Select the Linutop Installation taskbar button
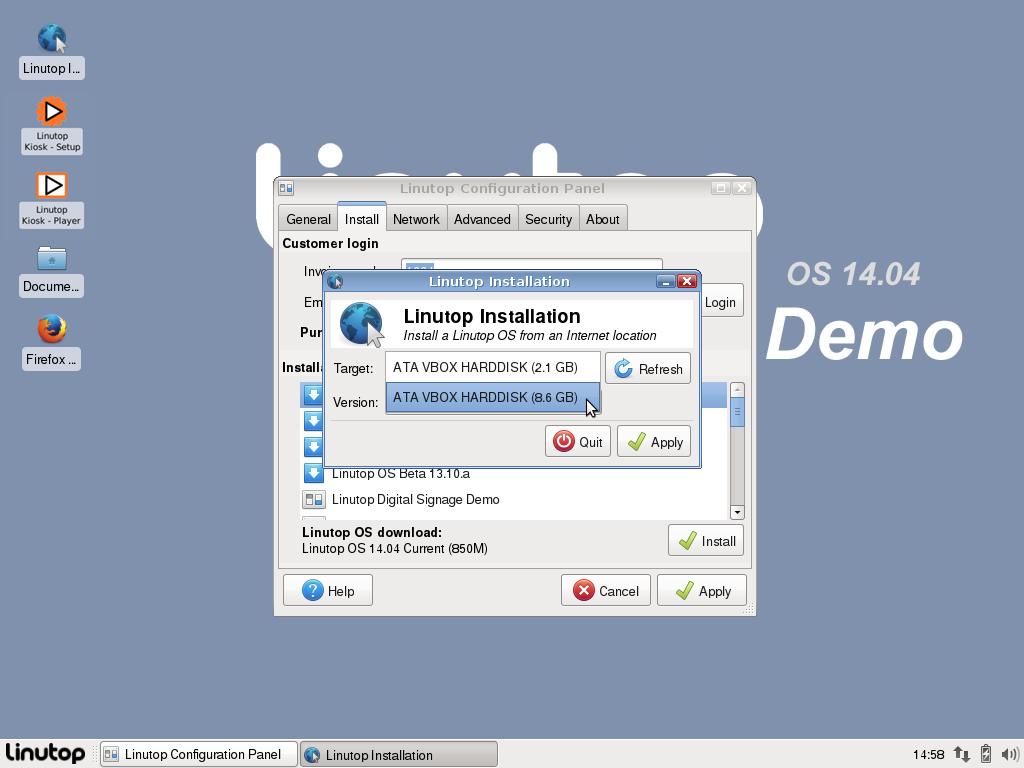Screen dimensions: 1024x768 [398, 754]
